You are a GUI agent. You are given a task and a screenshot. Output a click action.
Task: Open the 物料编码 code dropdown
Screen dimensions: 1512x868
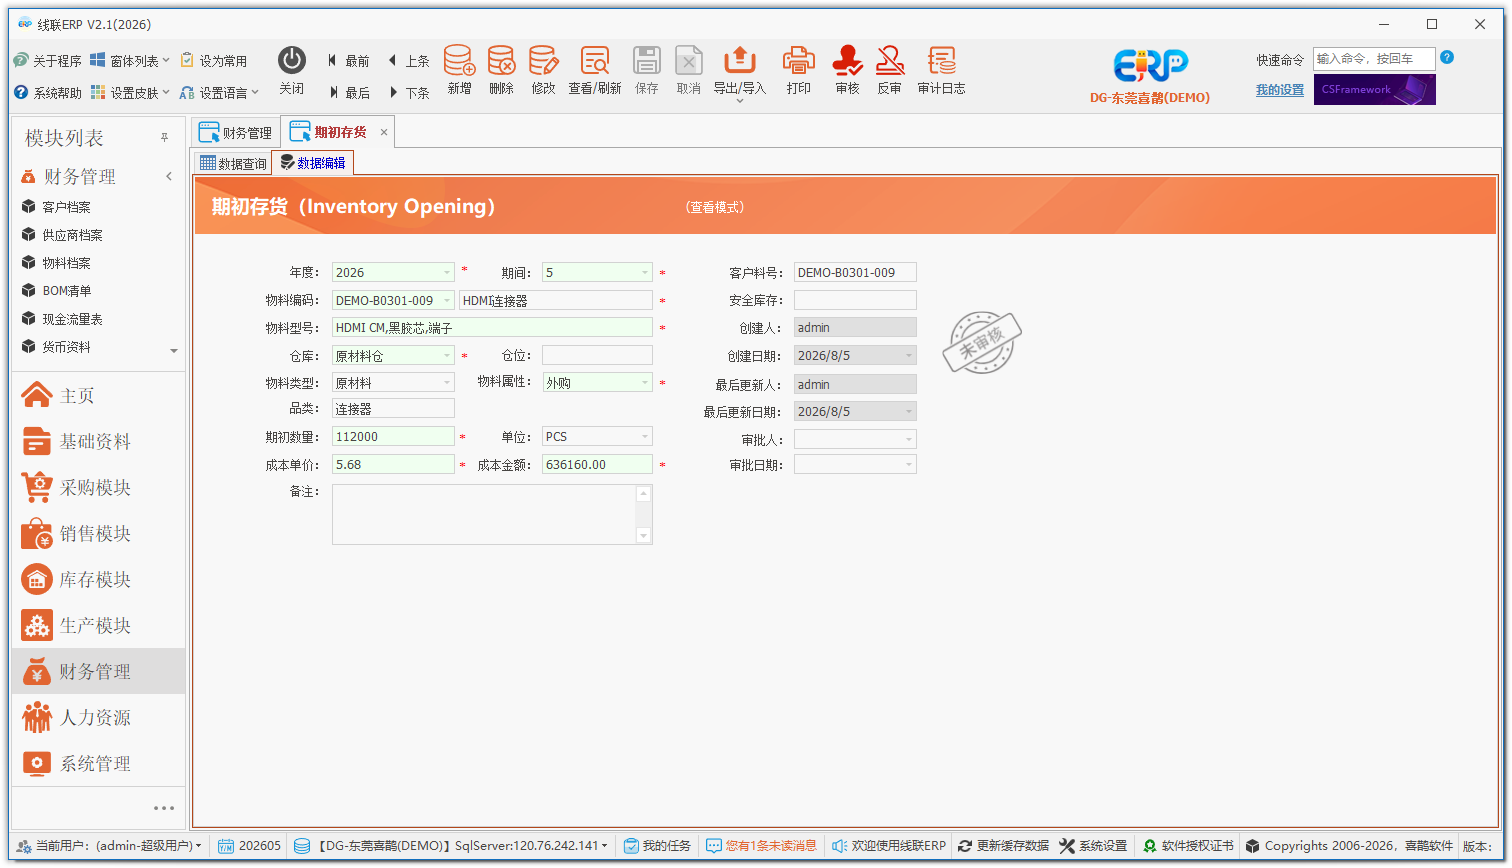coord(446,300)
